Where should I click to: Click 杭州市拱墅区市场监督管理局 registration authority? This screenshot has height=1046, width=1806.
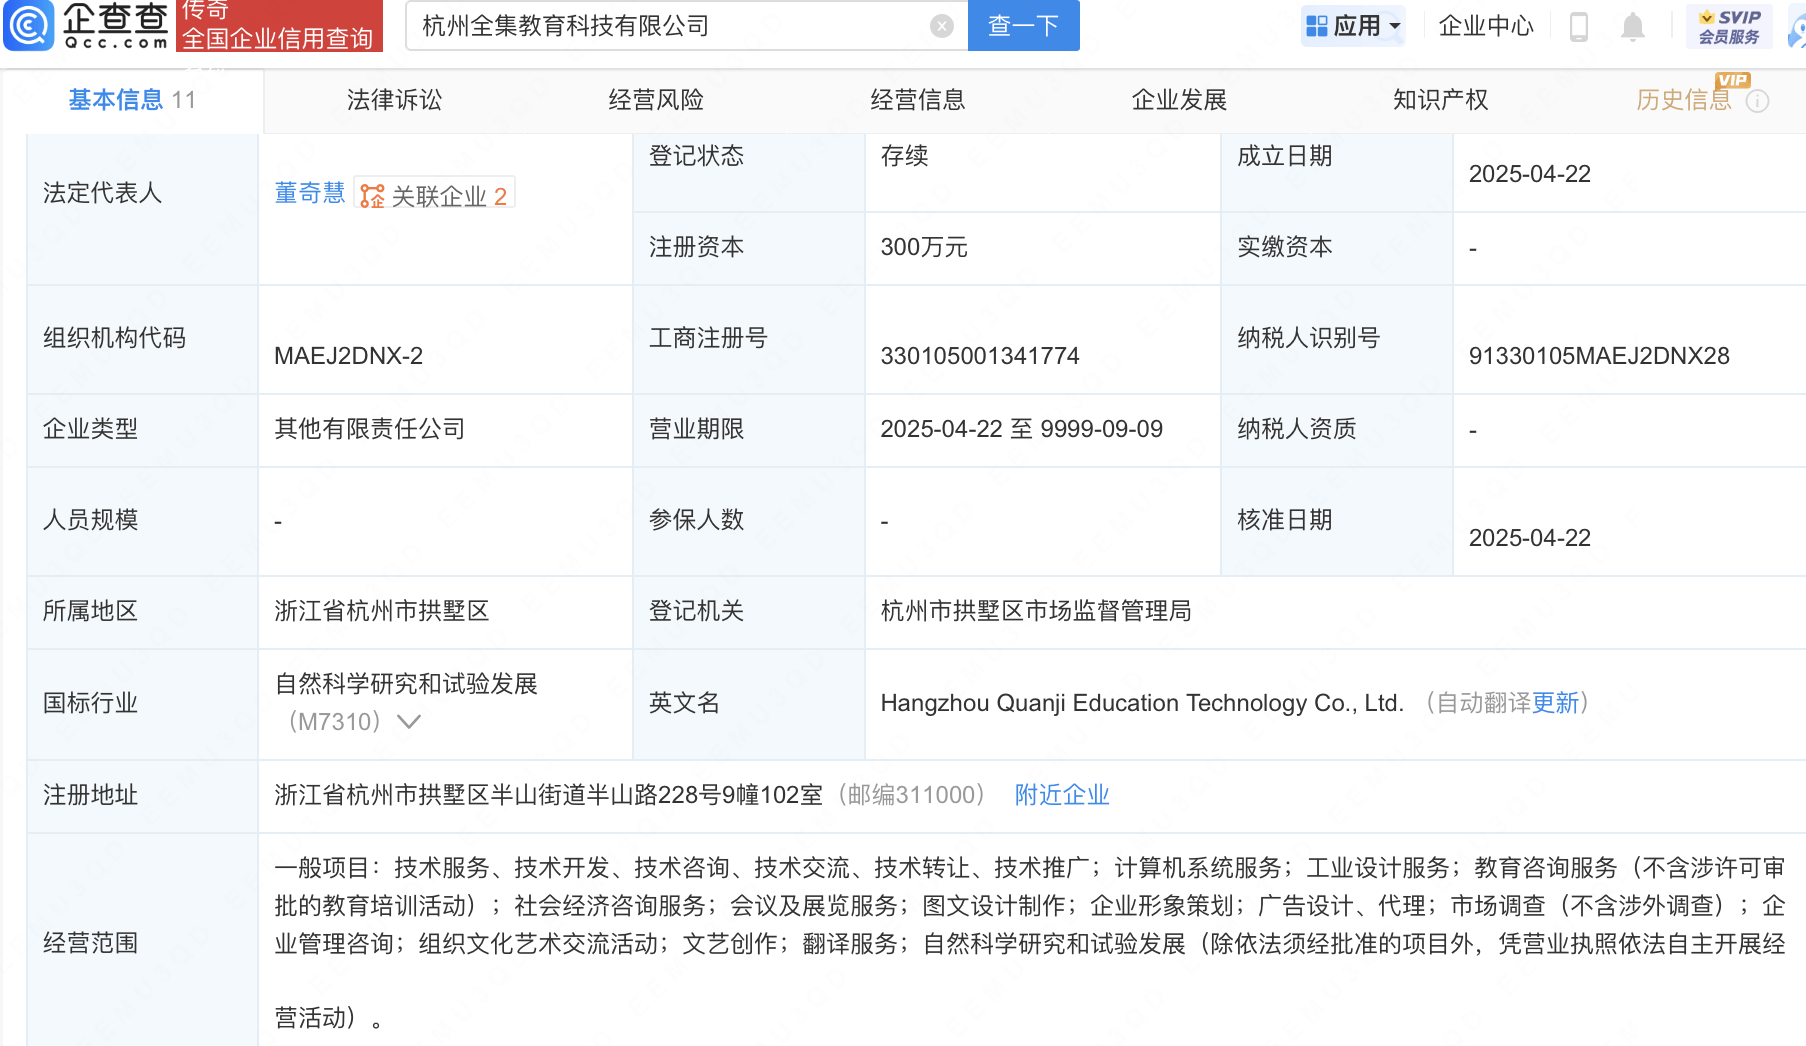(x=1035, y=611)
